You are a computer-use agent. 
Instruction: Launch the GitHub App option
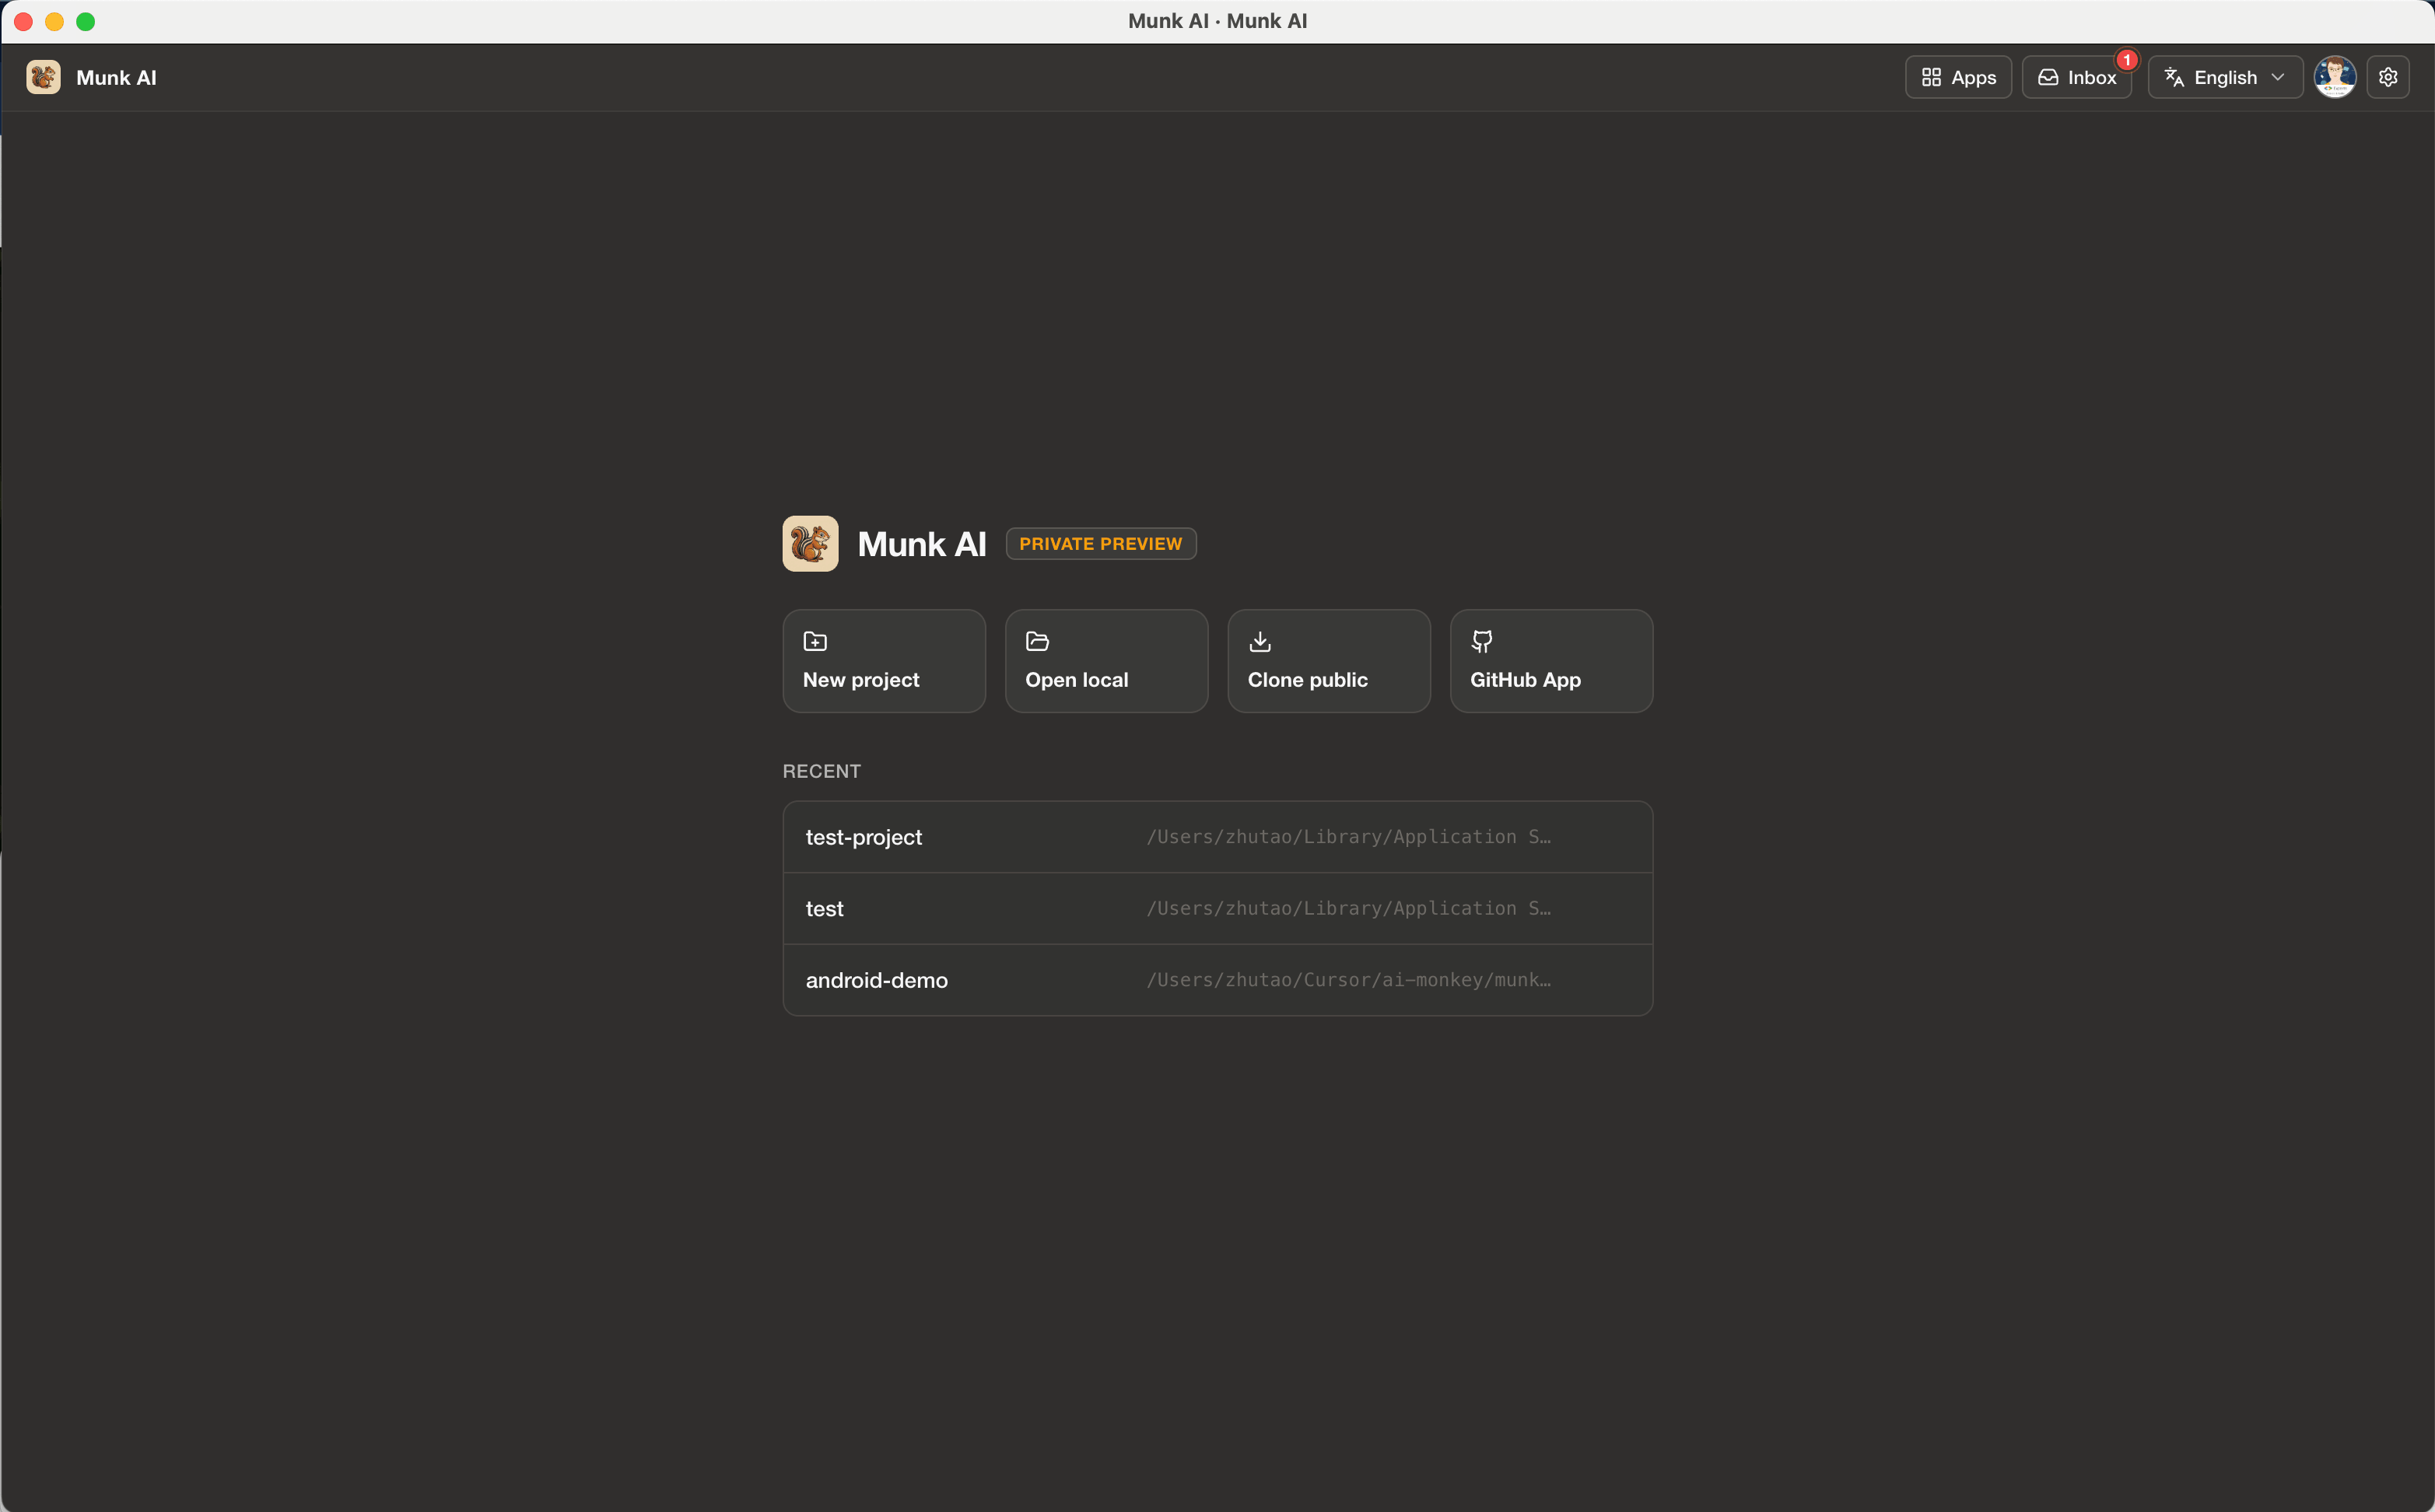pos(1551,661)
